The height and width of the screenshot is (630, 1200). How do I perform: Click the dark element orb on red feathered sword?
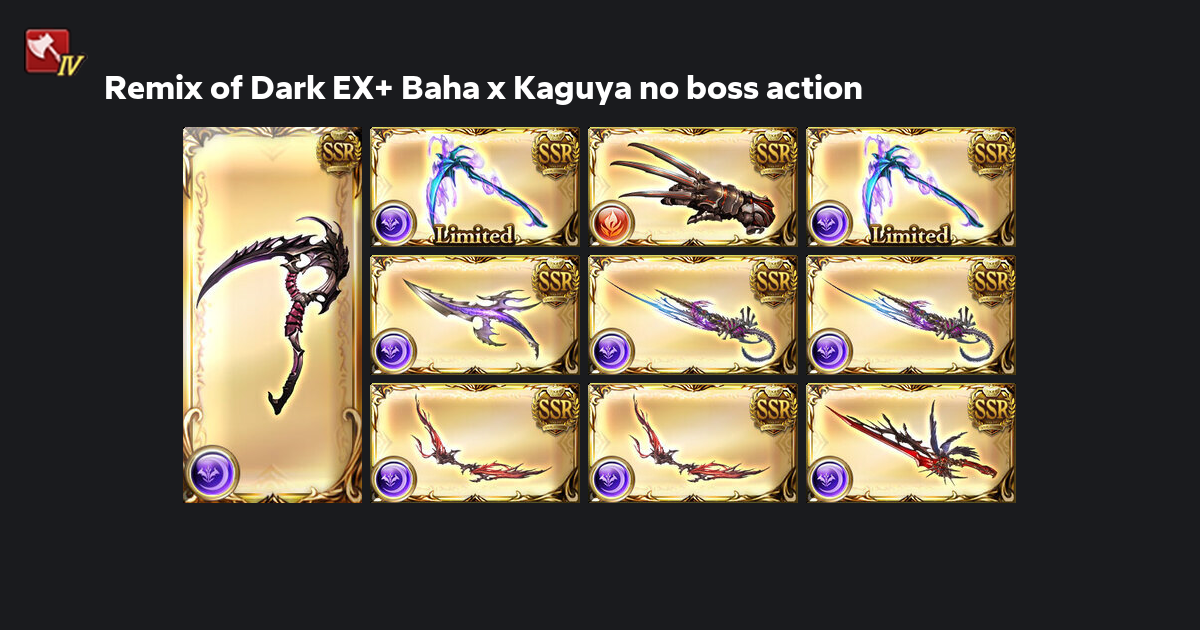pyautogui.click(x=829, y=479)
